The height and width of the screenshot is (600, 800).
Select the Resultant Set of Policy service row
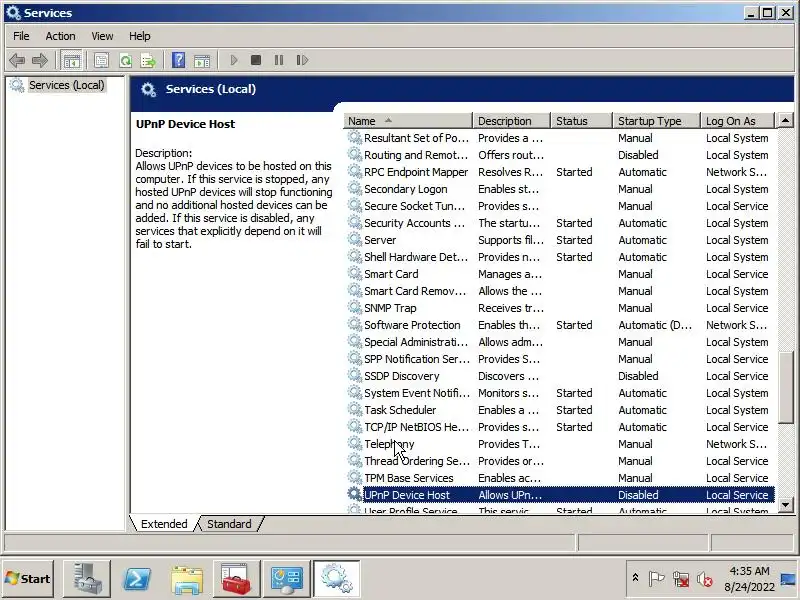pos(559,138)
